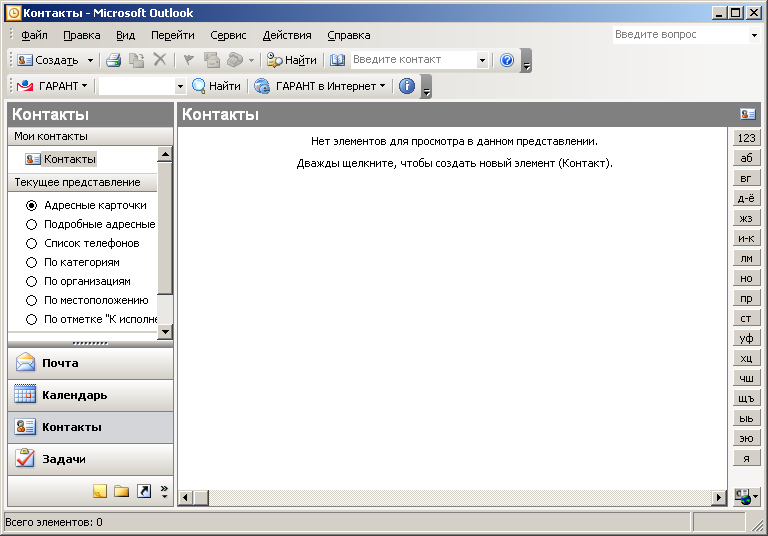Select the По организациям view
768x536 pixels.
pos(78,282)
